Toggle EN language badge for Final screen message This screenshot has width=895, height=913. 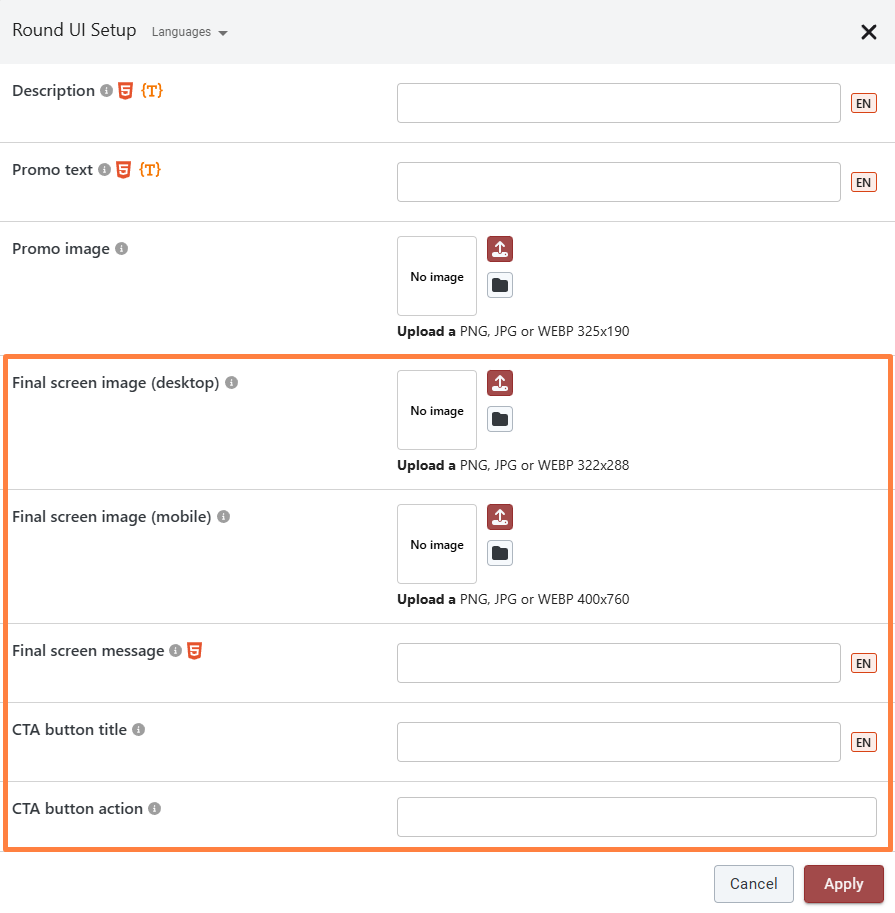(863, 663)
